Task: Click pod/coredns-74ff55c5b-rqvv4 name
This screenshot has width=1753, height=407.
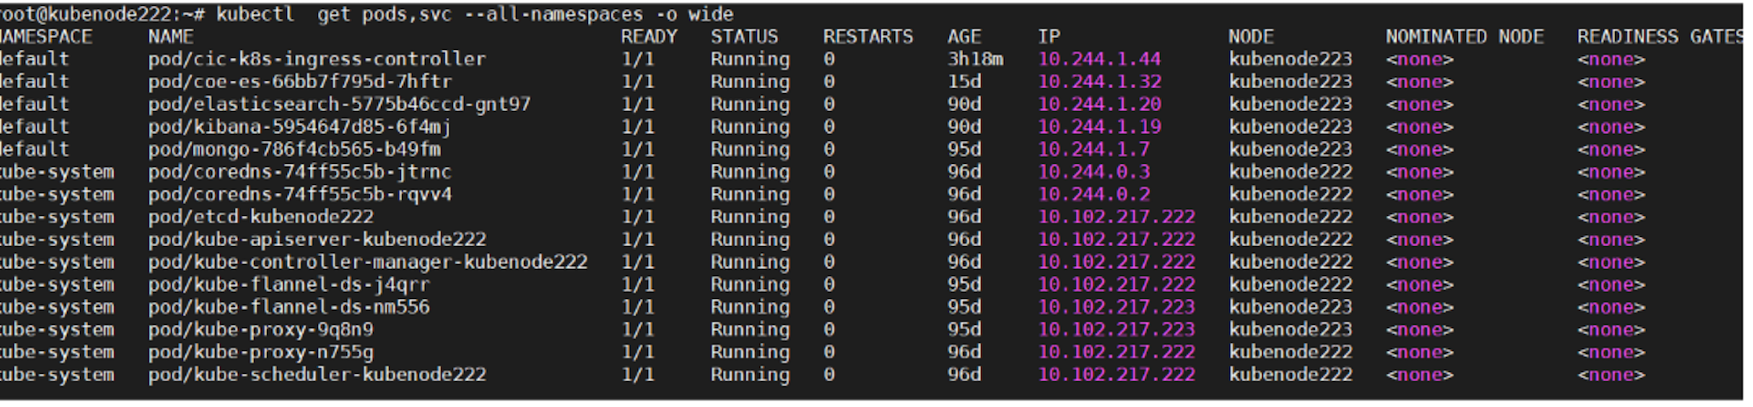Action: coord(300,194)
